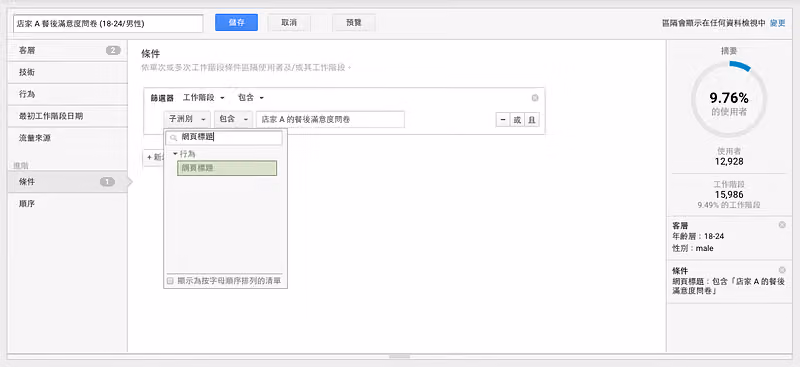
Task: Open the 最初工作階段日期 section
Action: [67, 116]
